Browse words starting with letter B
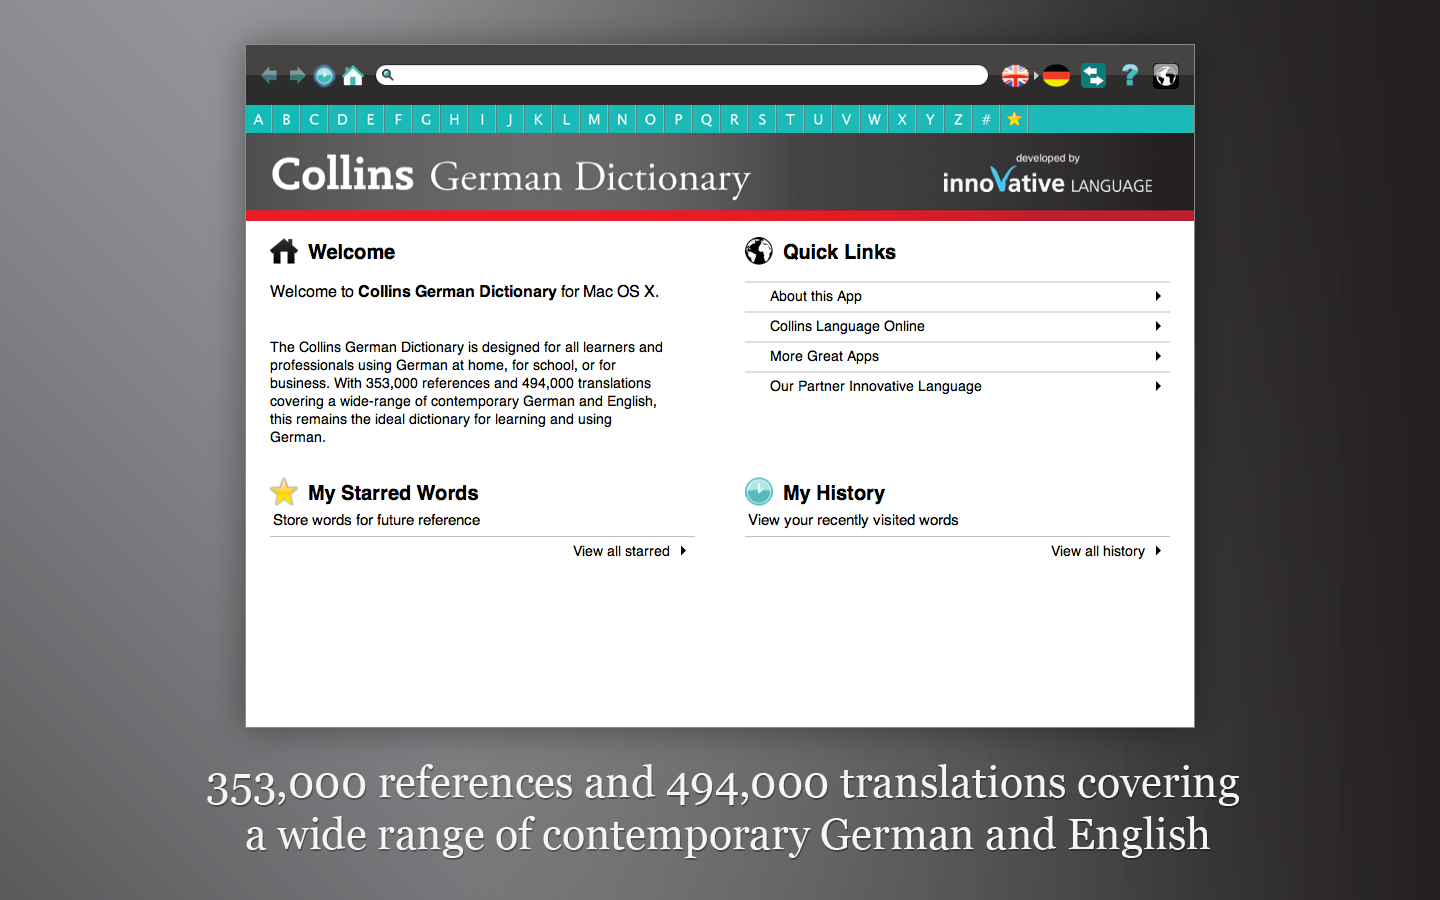This screenshot has width=1440, height=900. coord(286,119)
